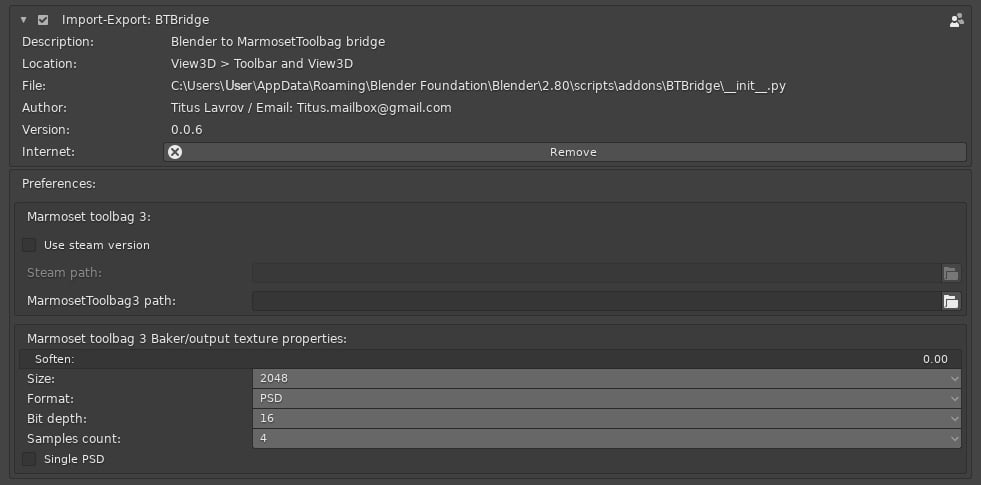The width and height of the screenshot is (981, 485).
Task: Click the addon file path text
Action: pos(478,86)
